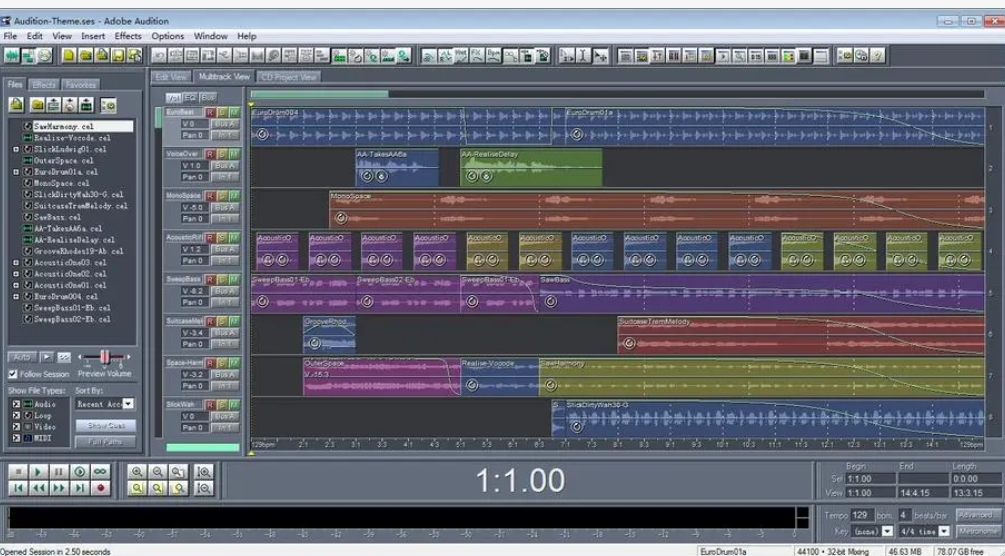Click preview Play arrow beside Auto button
1005x556 pixels.
tap(47, 357)
